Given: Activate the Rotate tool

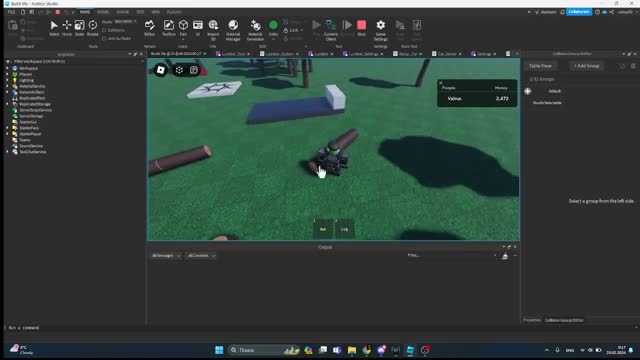Looking at the screenshot, I should [x=93, y=28].
